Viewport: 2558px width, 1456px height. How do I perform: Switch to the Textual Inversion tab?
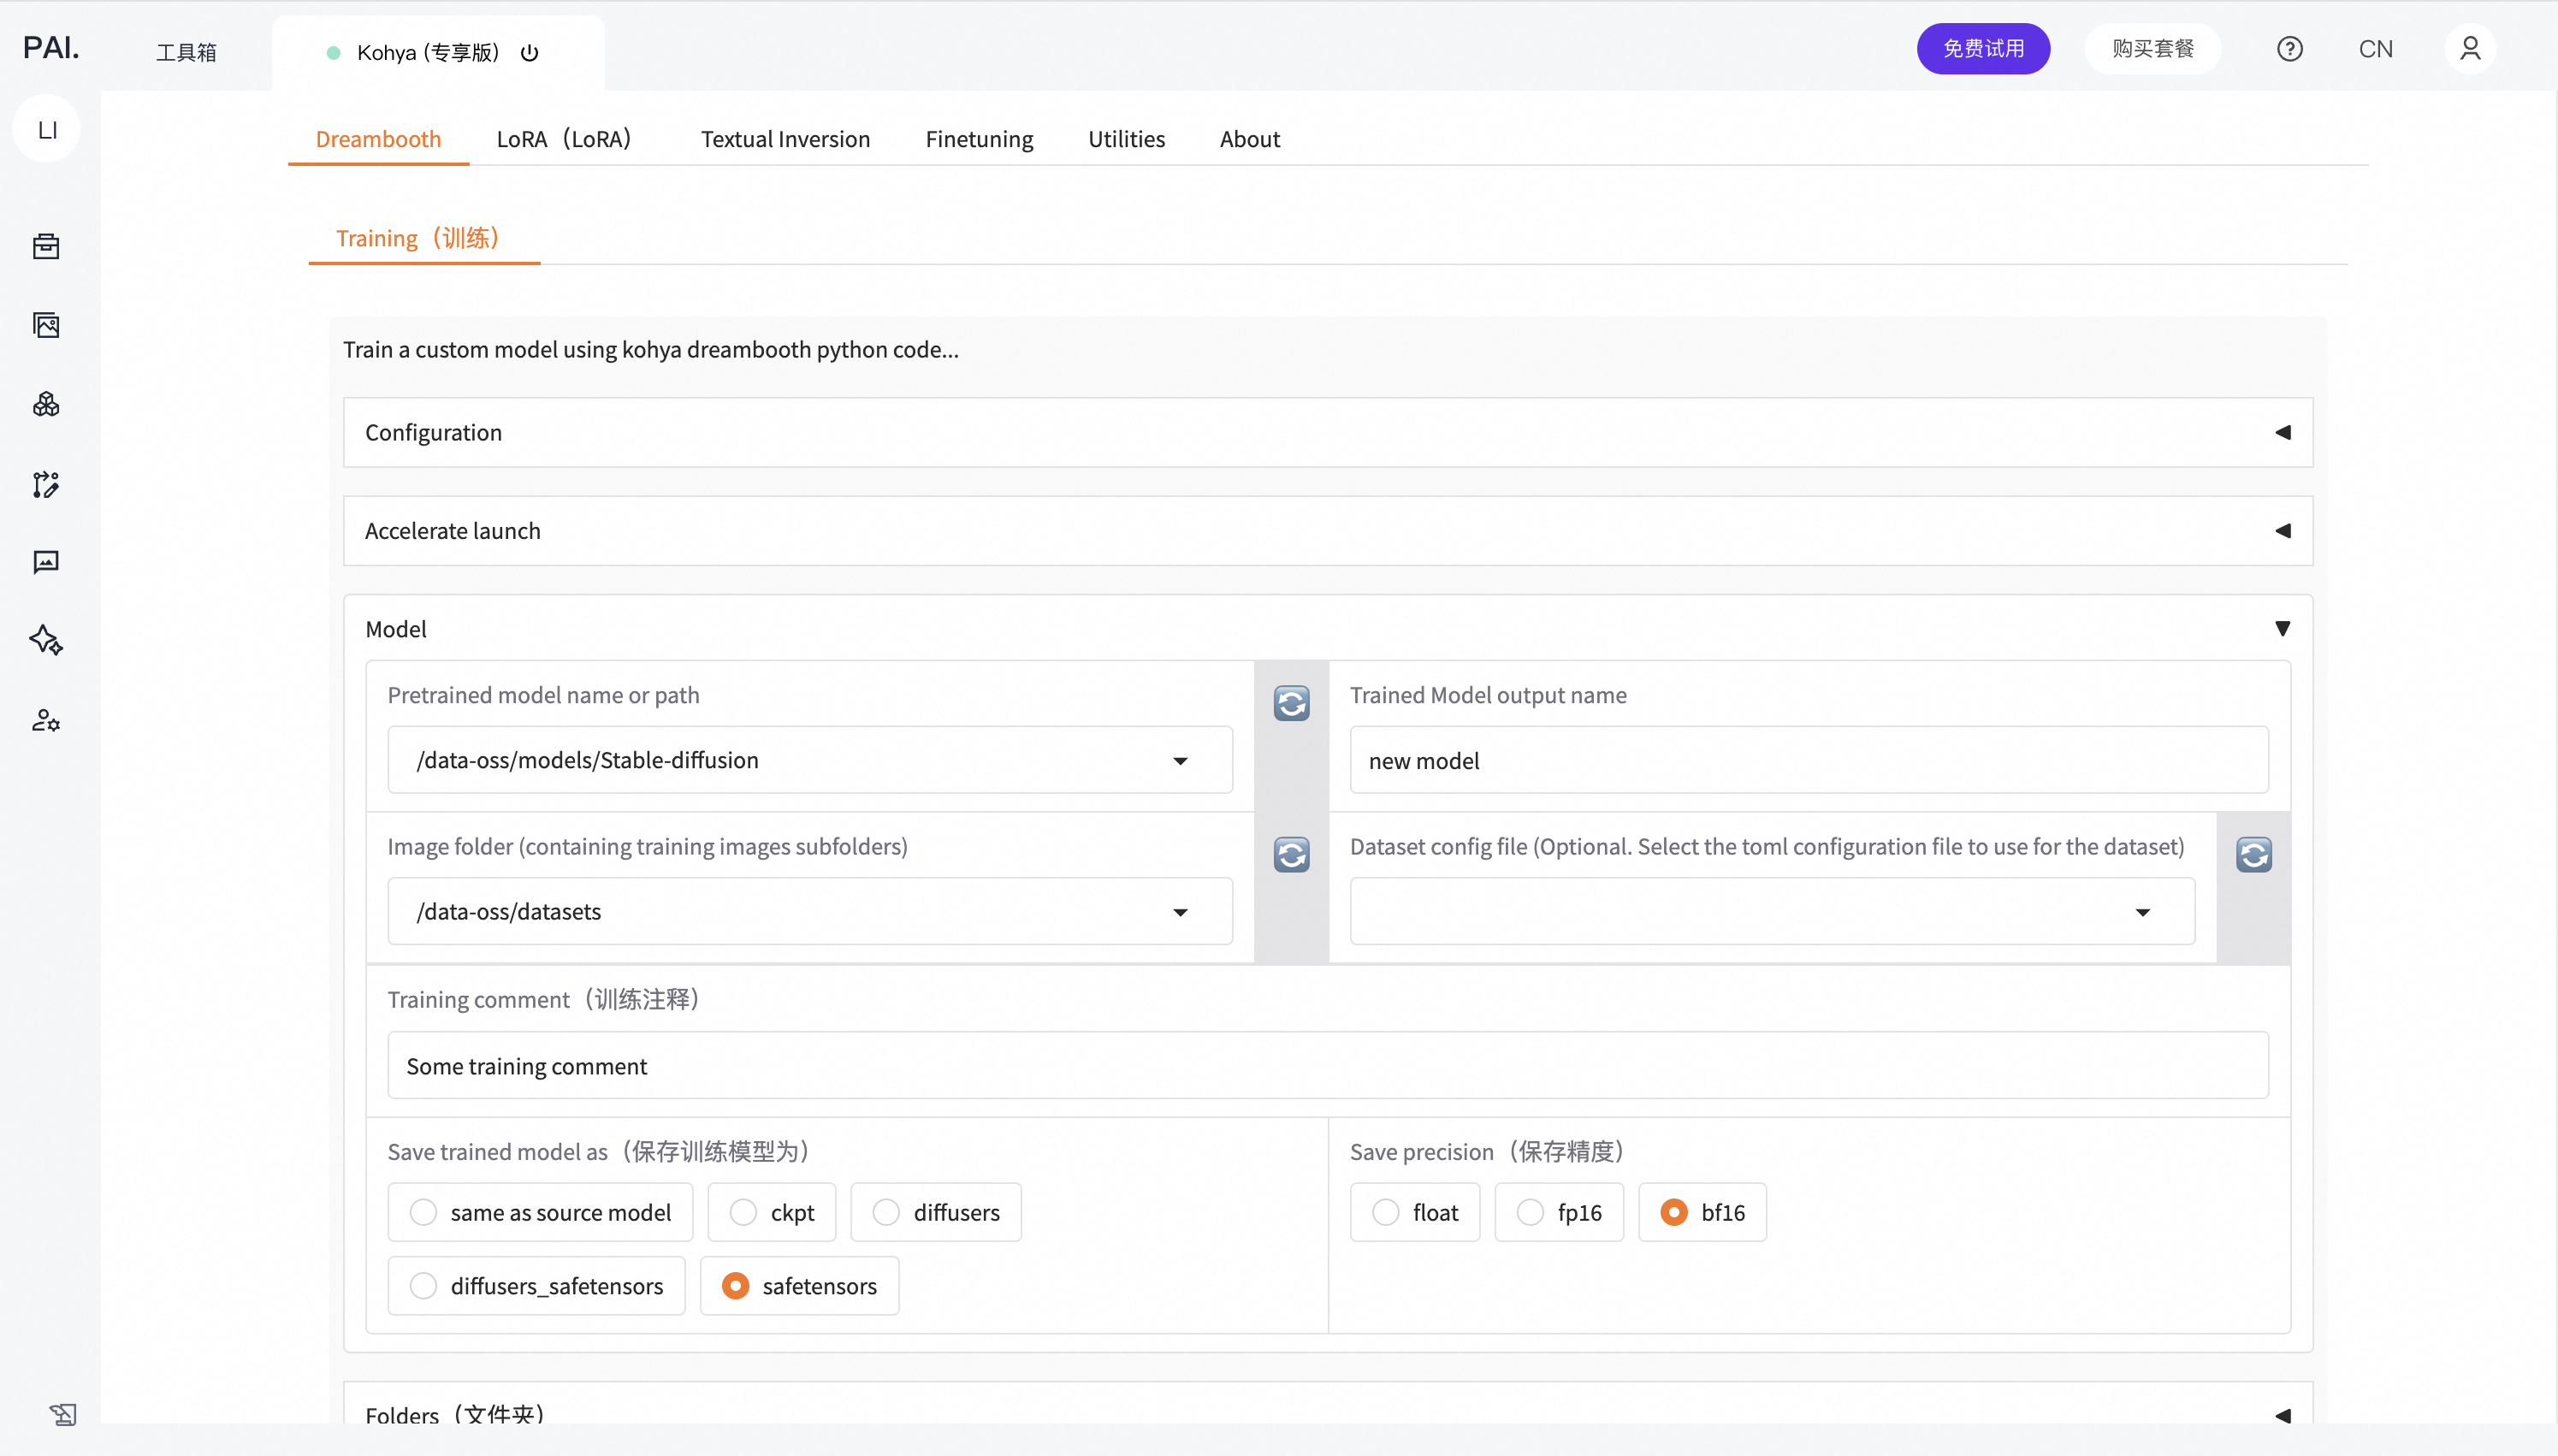click(x=785, y=139)
